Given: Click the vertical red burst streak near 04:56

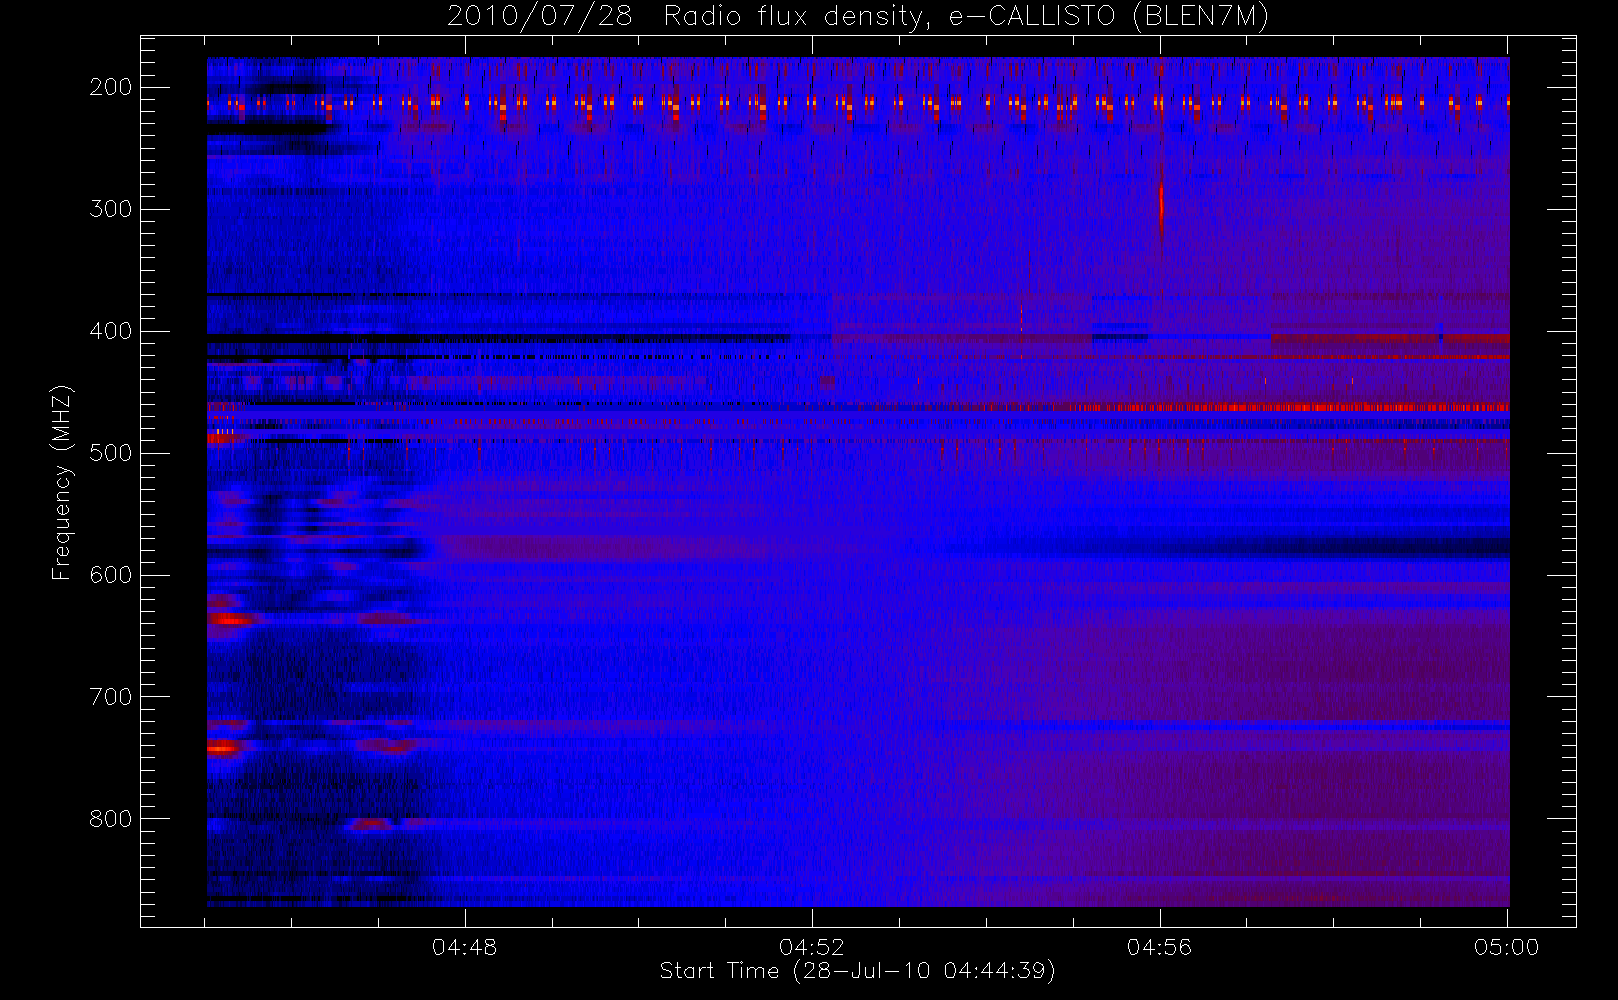Looking at the screenshot, I should pos(1161,205).
